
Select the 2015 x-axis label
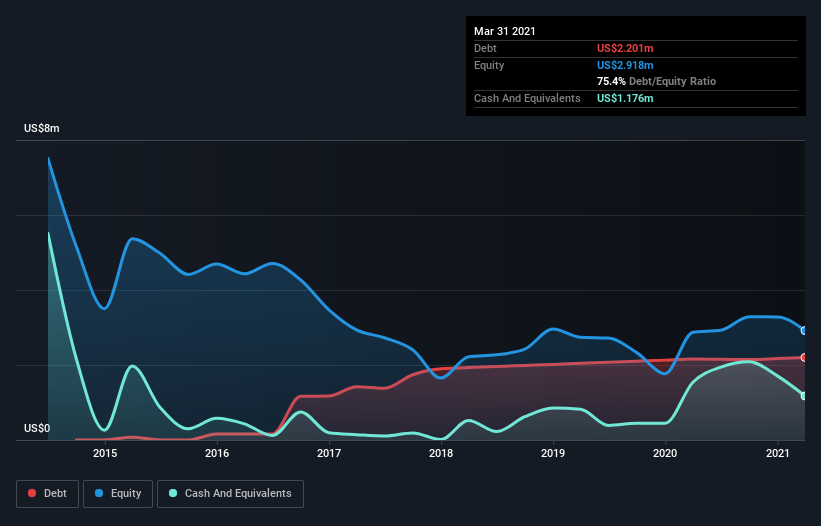(x=105, y=453)
